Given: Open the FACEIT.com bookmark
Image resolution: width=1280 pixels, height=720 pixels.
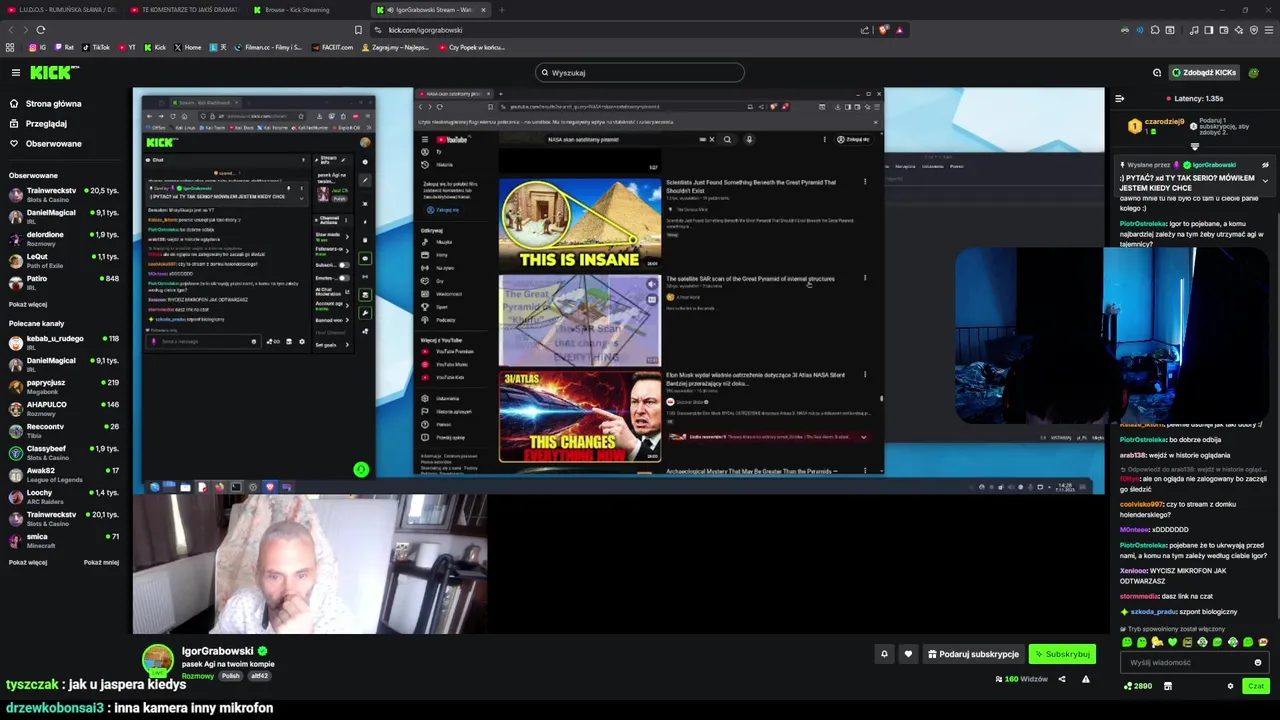Looking at the screenshot, I should click(x=333, y=47).
